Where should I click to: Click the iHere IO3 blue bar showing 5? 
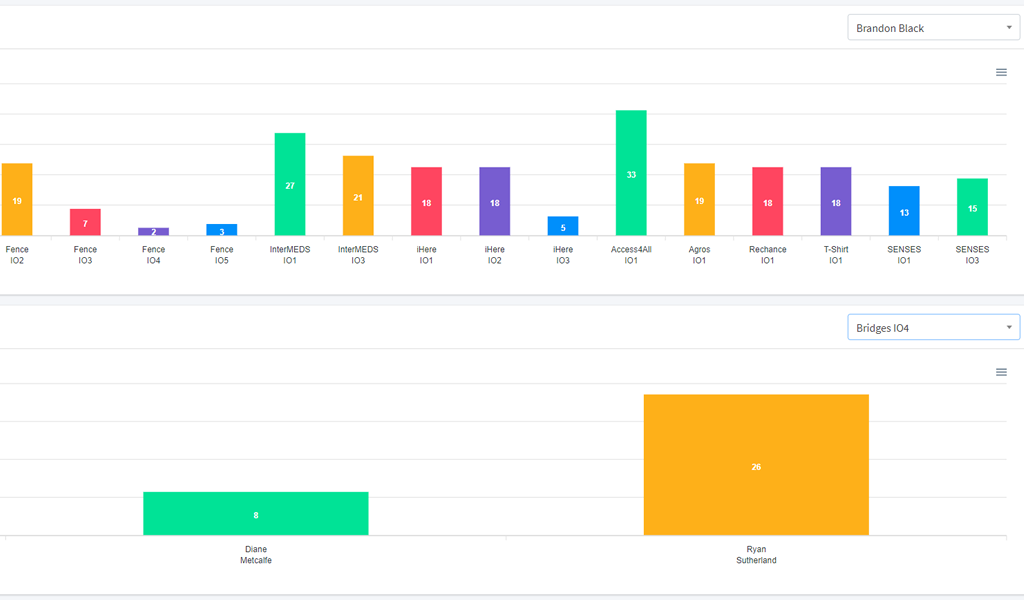[563, 226]
